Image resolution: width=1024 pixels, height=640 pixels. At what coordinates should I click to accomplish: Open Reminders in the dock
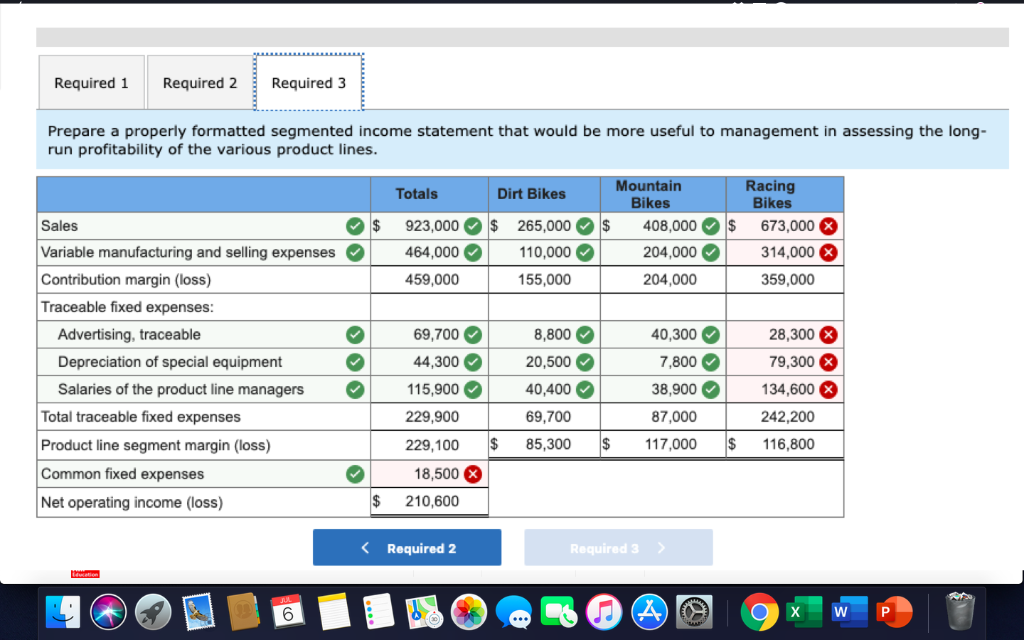click(x=378, y=612)
